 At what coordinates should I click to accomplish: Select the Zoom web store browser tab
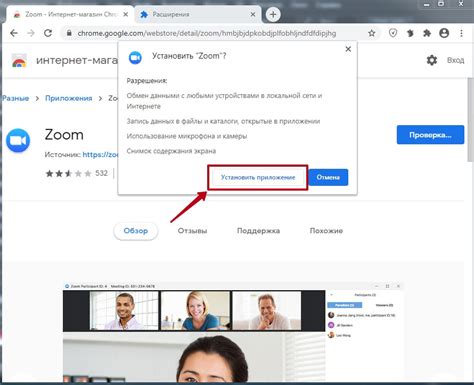click(x=70, y=14)
